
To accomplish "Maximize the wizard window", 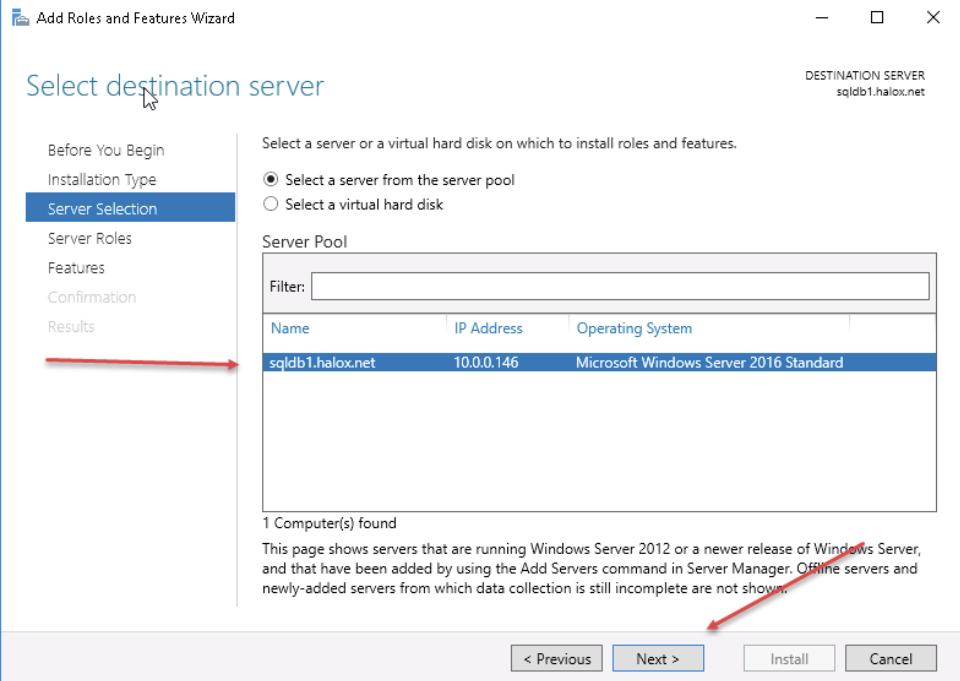I will click(877, 18).
